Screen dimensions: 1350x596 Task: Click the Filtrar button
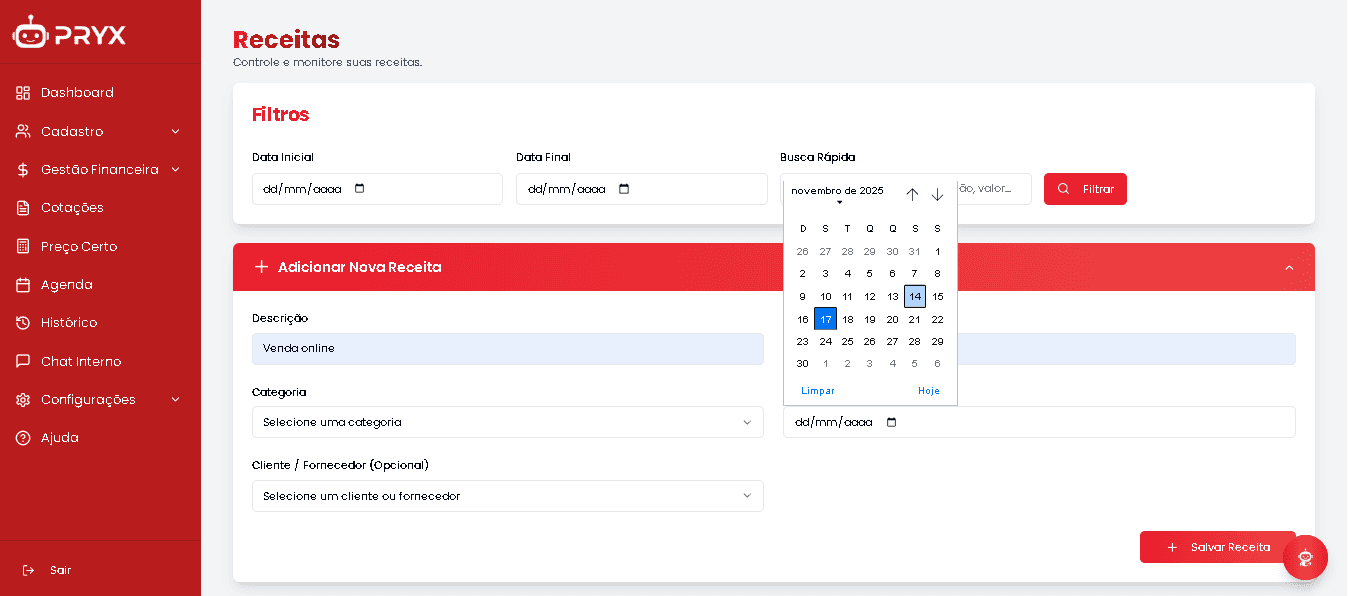pos(1085,189)
